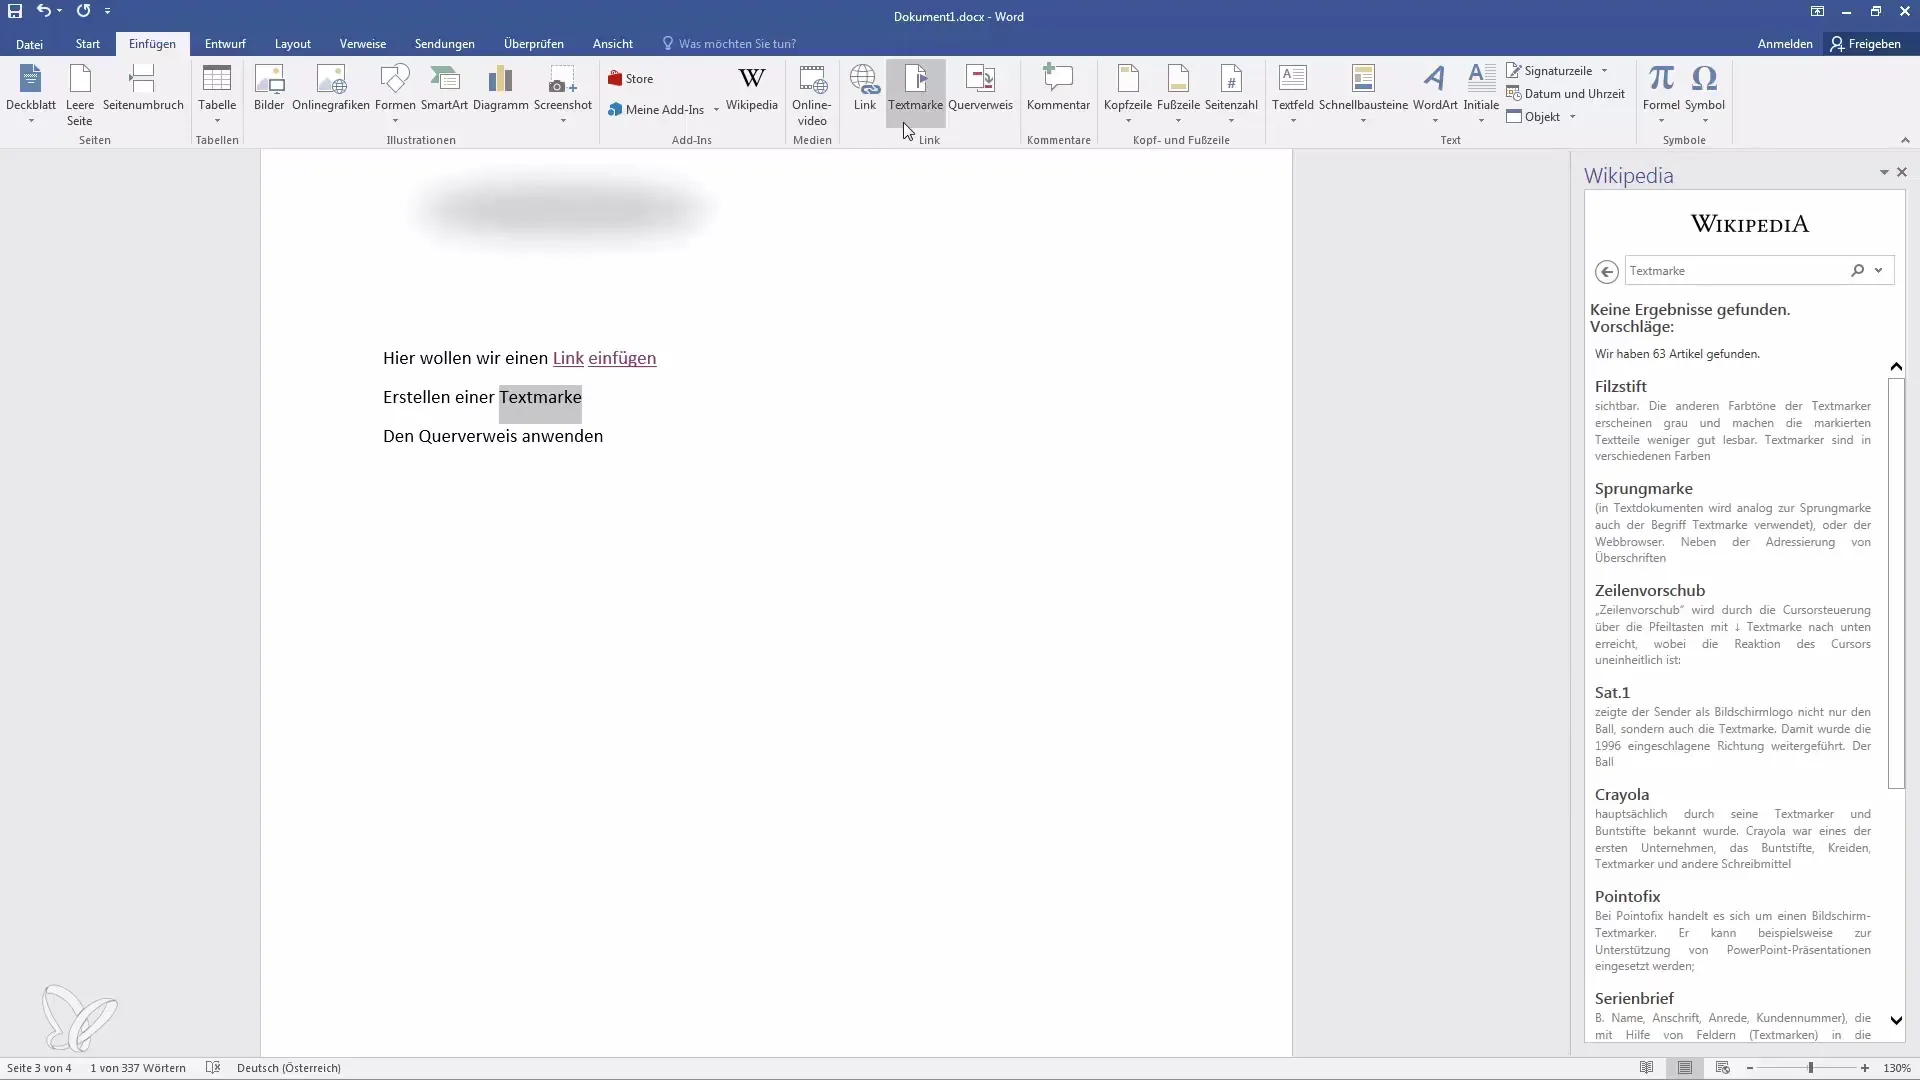
Task: Insert a Kommentar comment
Action: [1058, 88]
